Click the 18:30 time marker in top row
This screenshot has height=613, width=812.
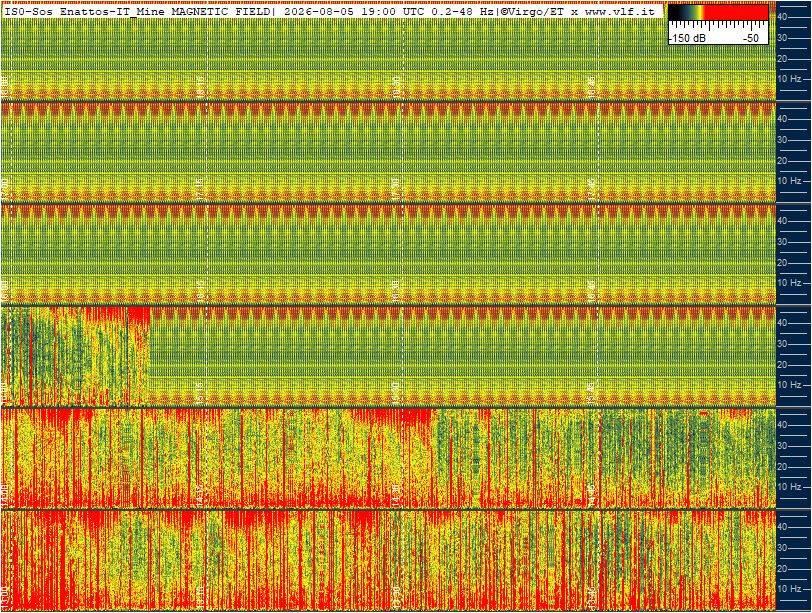click(396, 86)
